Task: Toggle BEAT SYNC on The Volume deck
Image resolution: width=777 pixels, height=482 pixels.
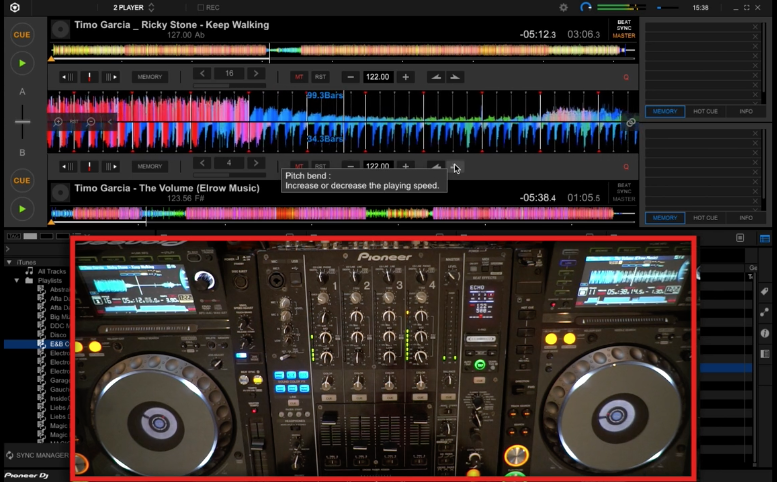Action: pos(624,188)
